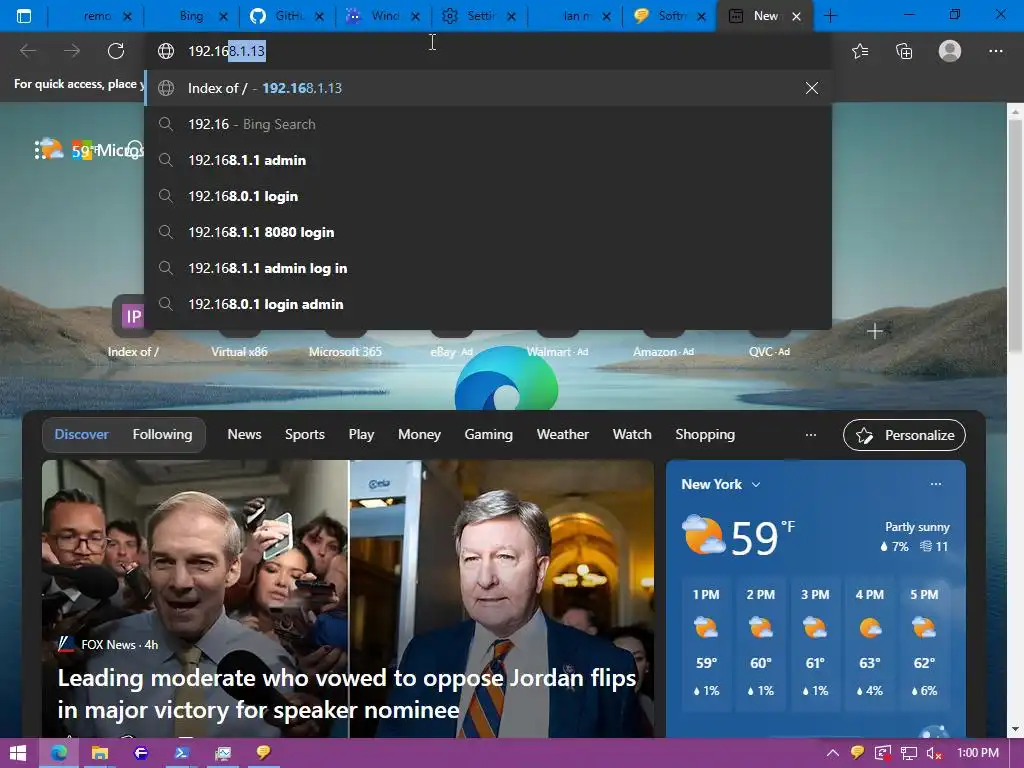Open the Shopping category
Viewport: 1024px width, 768px height.
[705, 434]
